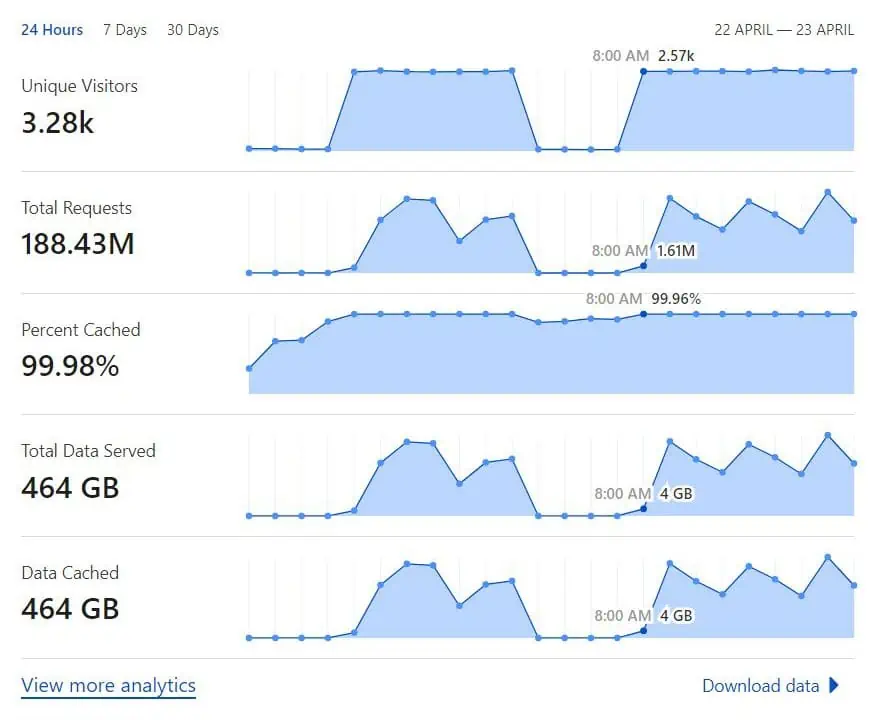The width and height of the screenshot is (878, 720).
Task: Click the last data point on Unique Visitors chart
Action: 854,71
